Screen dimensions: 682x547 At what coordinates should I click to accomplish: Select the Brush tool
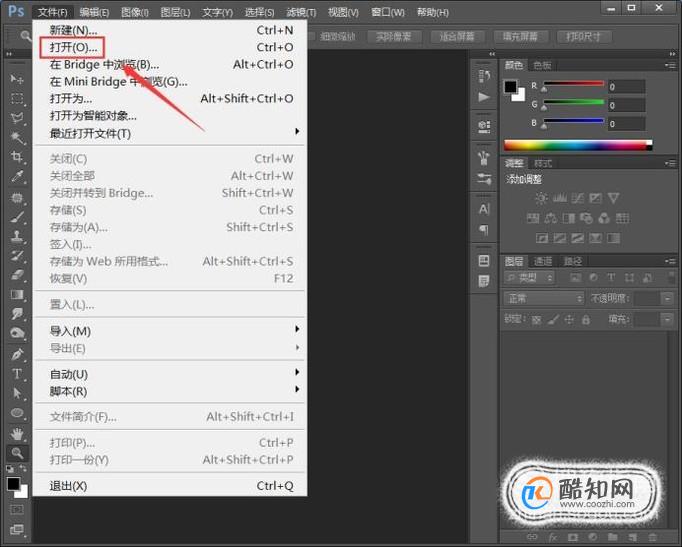17,217
